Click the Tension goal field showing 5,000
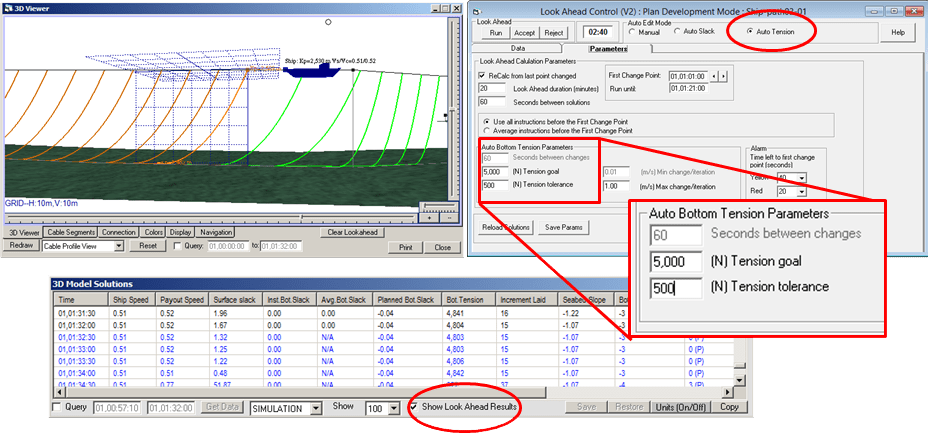This screenshot has width=928, height=433. pos(495,172)
